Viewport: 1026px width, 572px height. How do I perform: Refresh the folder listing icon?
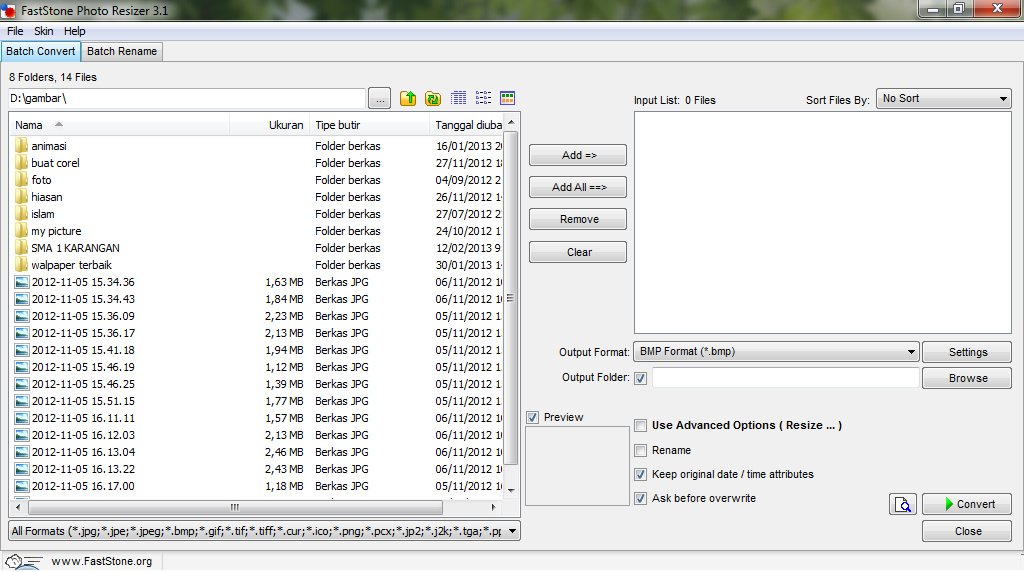coord(433,98)
